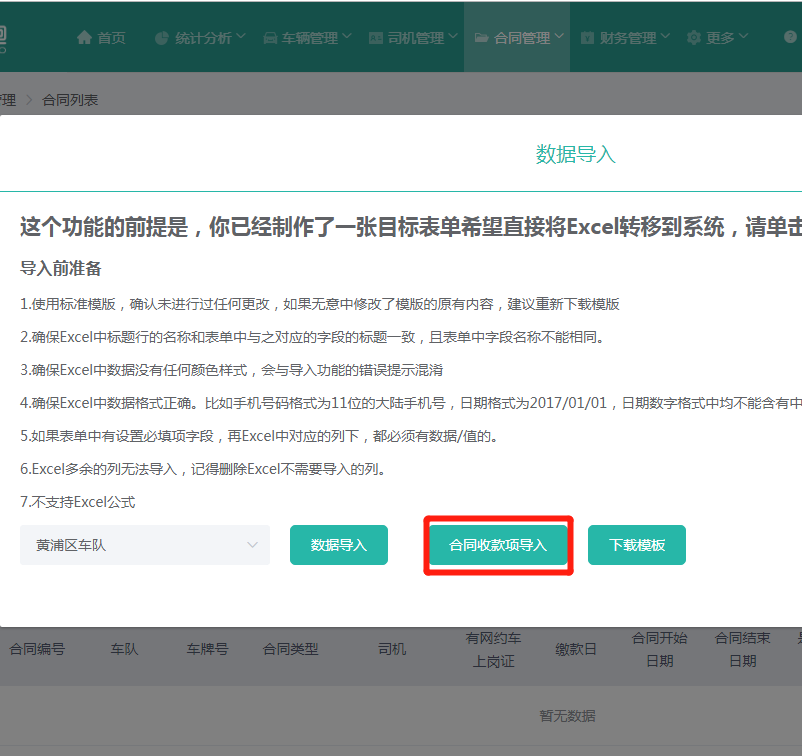This screenshot has height=756, width=802.
Task: Expand the 统计分析 menu chevron
Action: (x=240, y=37)
